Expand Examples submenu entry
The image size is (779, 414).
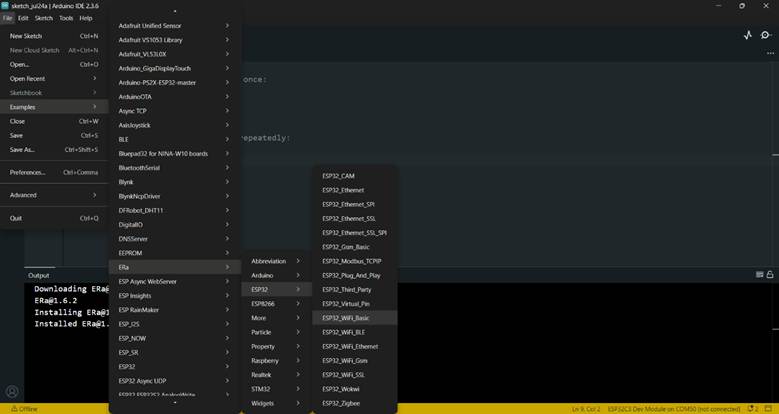point(54,107)
